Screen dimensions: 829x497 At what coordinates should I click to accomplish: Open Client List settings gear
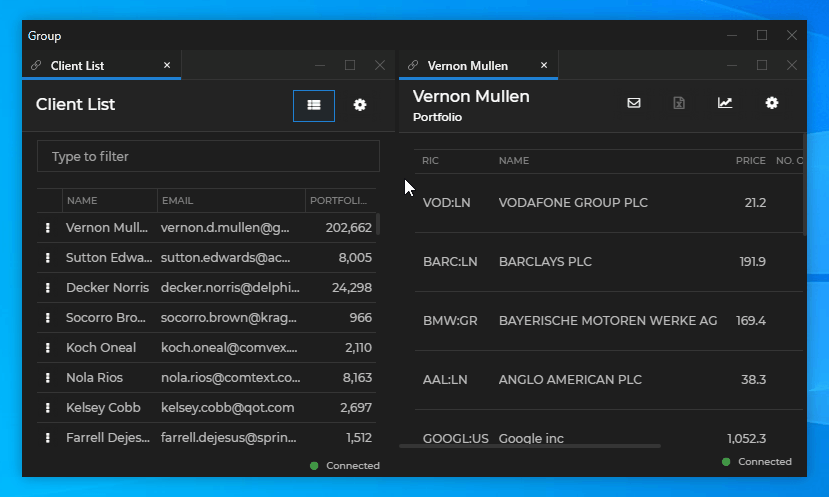tap(360, 105)
